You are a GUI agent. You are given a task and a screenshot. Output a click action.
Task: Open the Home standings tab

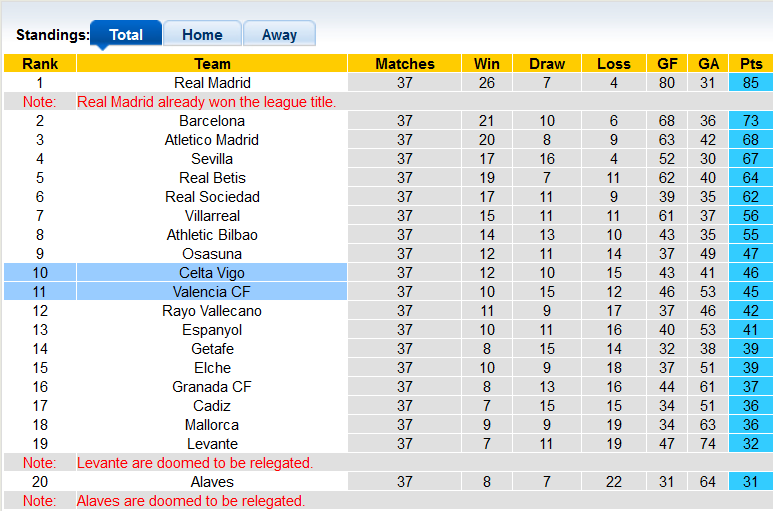[202, 34]
